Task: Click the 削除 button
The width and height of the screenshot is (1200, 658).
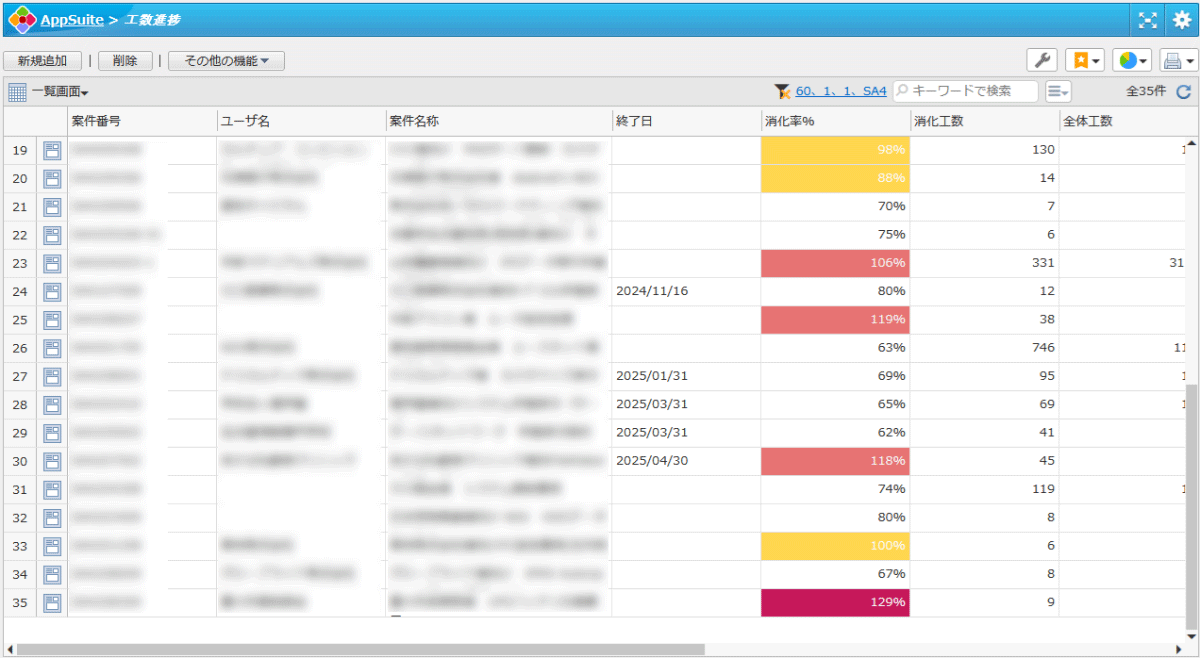Action: [125, 61]
